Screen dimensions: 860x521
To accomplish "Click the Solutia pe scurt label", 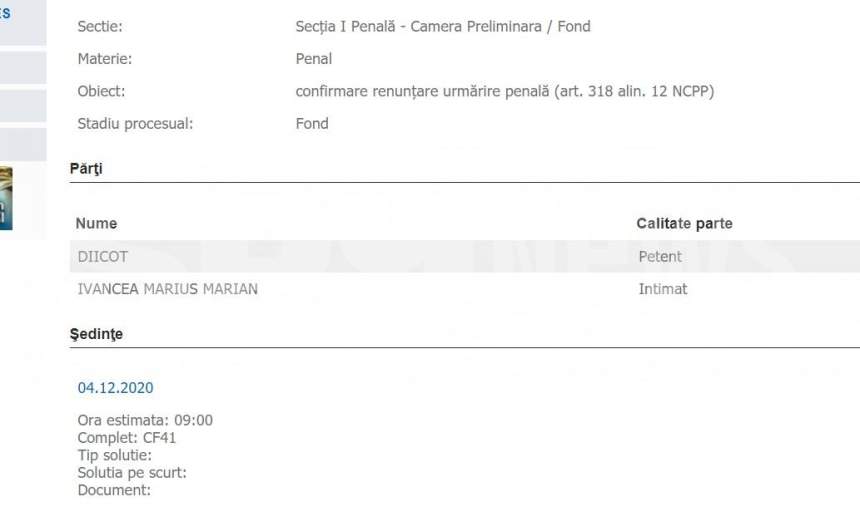I will tap(132, 472).
